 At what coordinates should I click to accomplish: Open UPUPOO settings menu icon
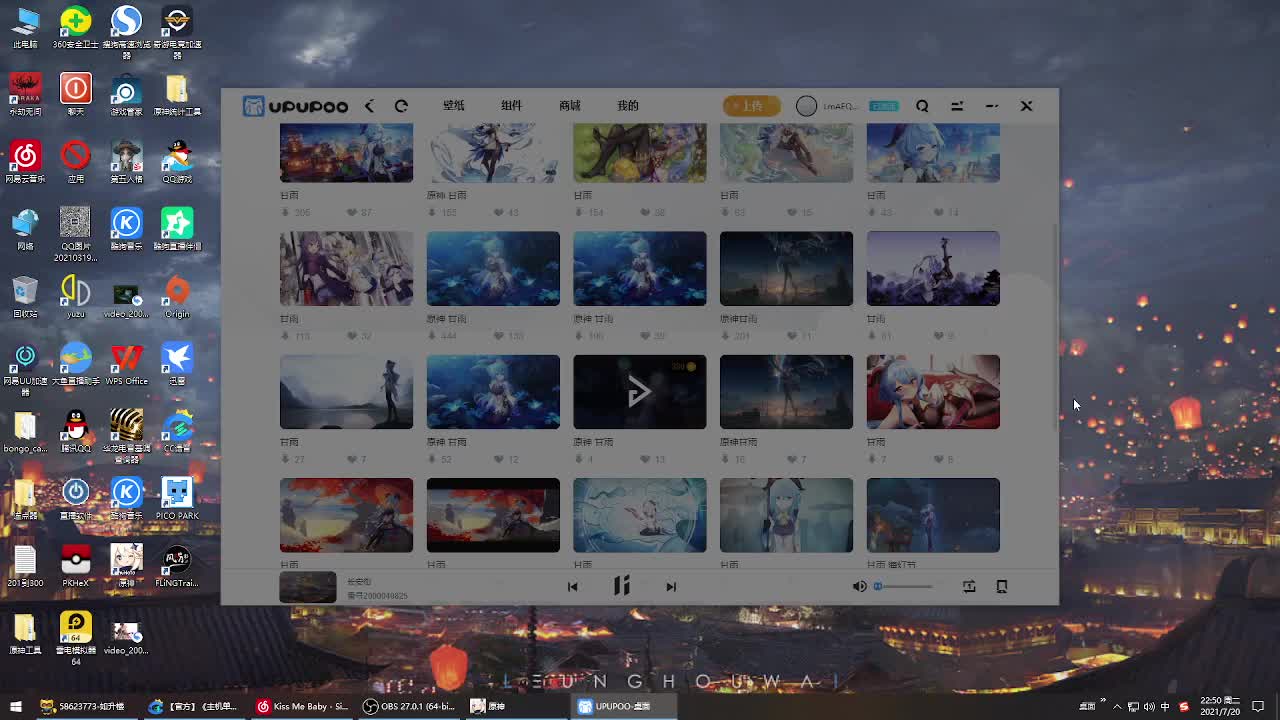click(957, 106)
